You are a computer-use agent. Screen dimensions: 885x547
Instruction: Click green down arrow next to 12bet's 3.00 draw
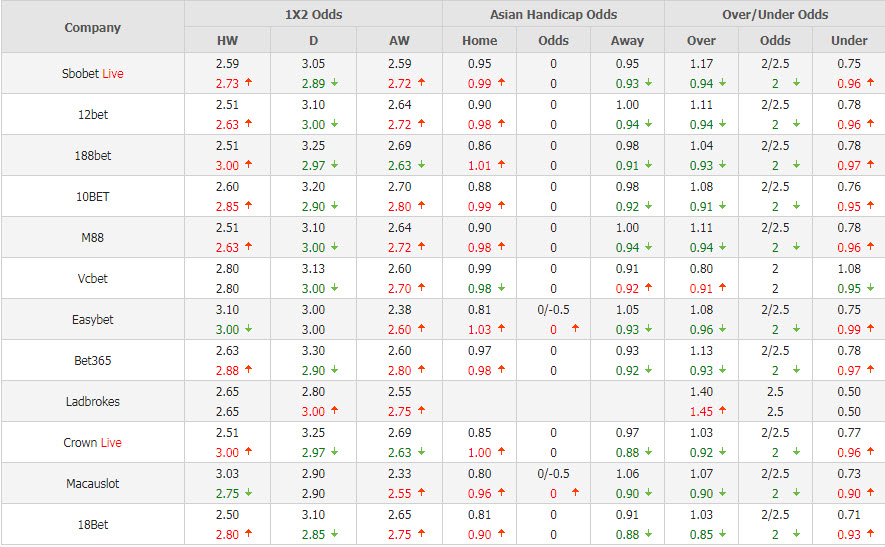335,125
